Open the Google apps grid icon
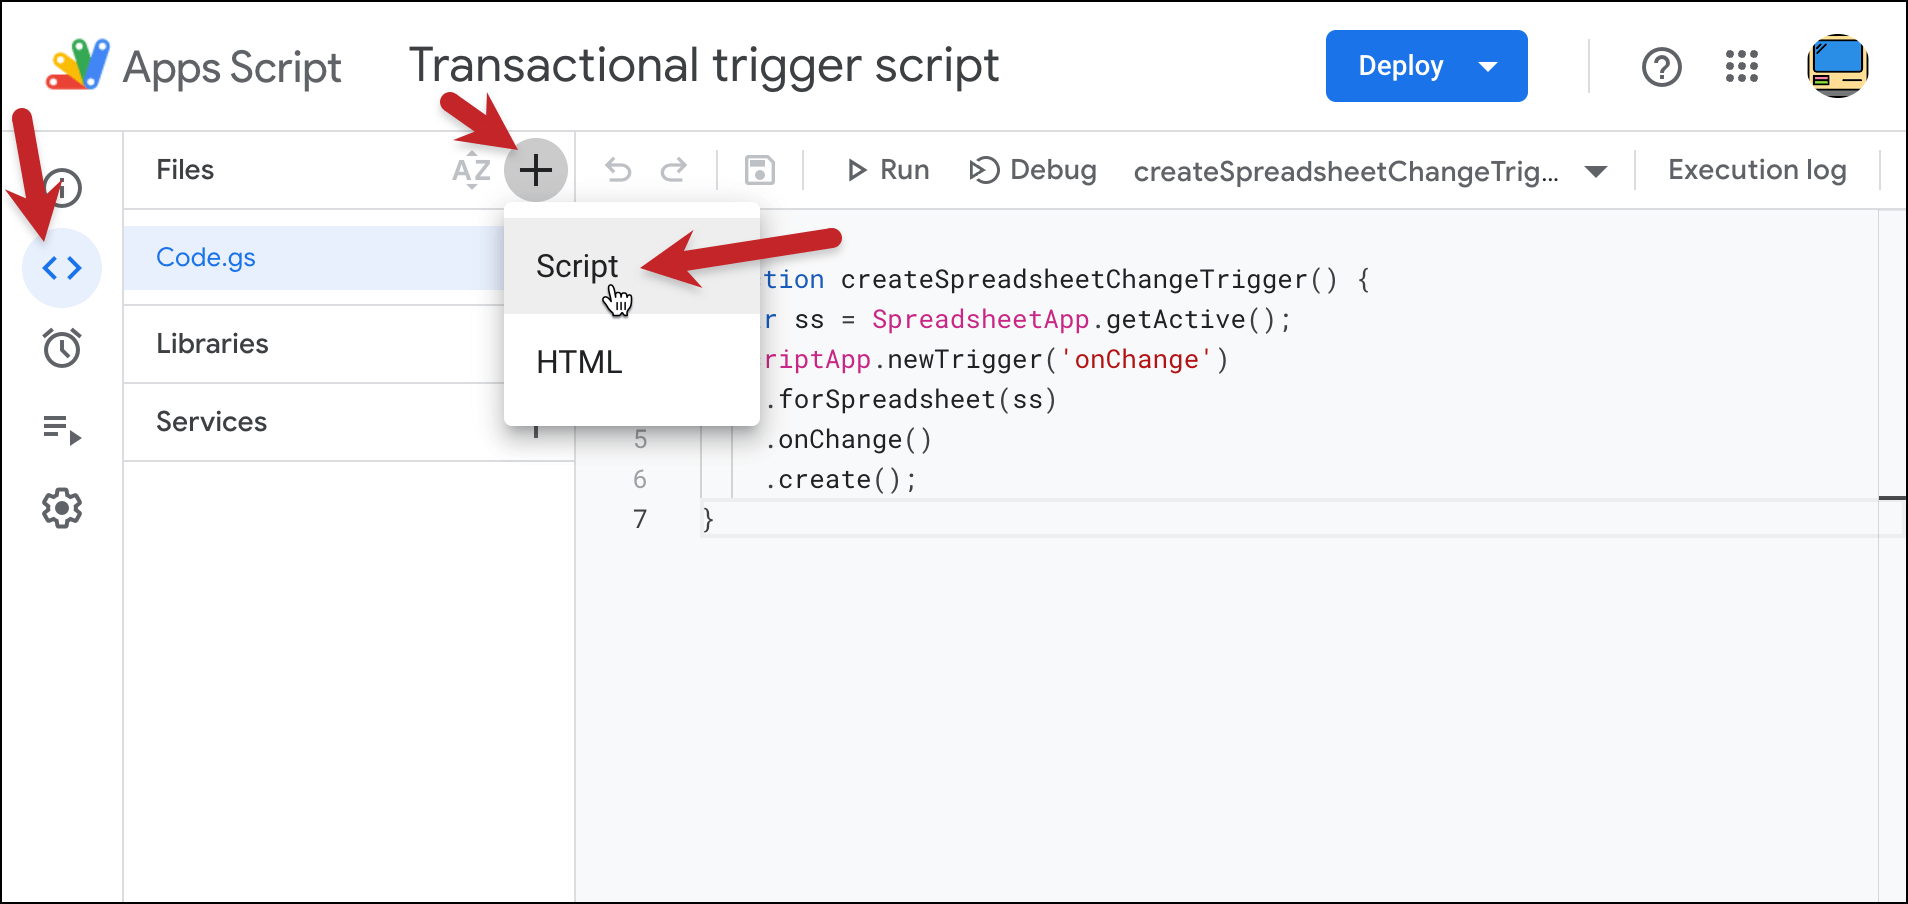1908x904 pixels. point(1742,67)
